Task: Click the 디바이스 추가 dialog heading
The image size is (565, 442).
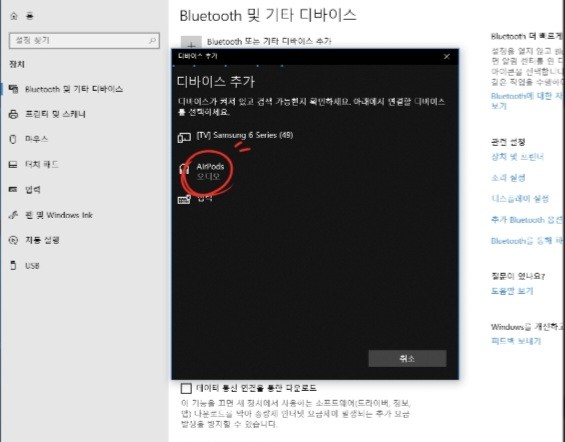Action: coord(215,82)
